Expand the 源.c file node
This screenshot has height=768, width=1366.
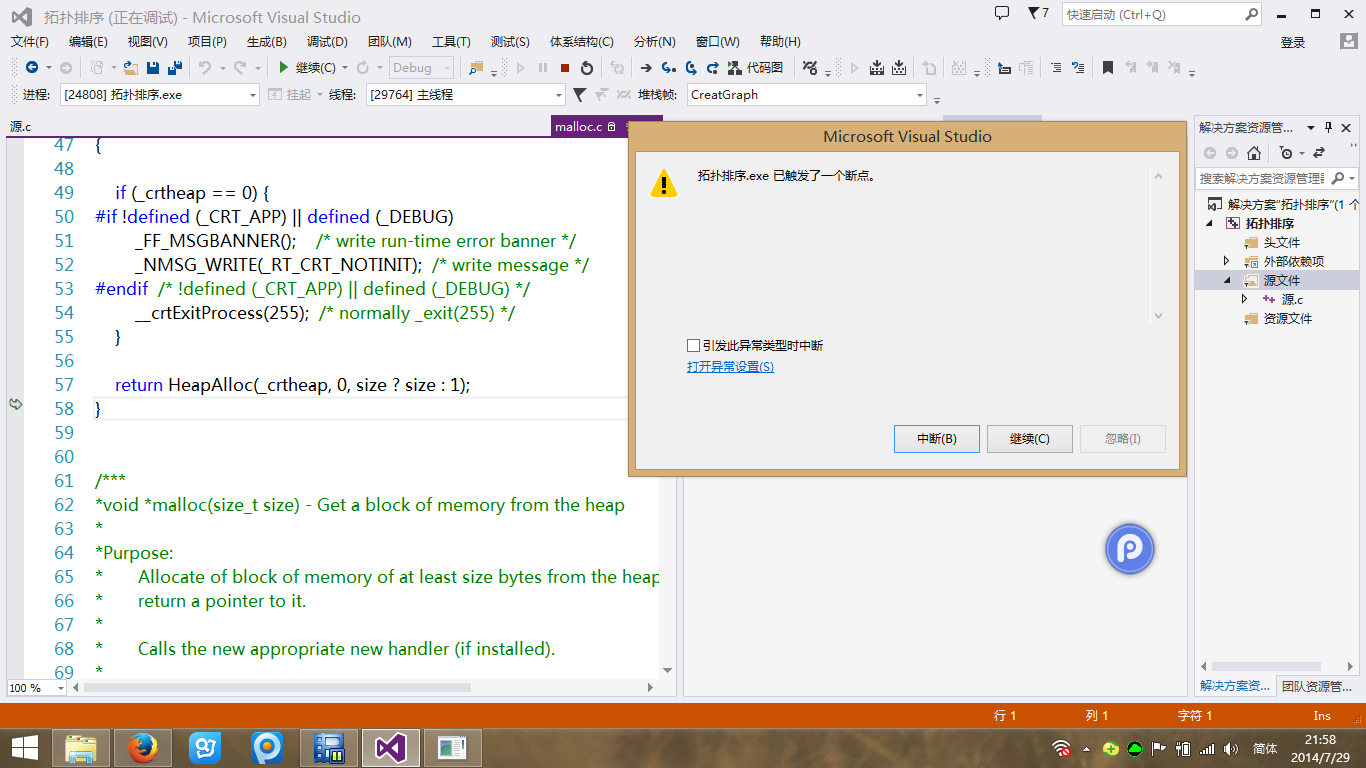click(1245, 299)
